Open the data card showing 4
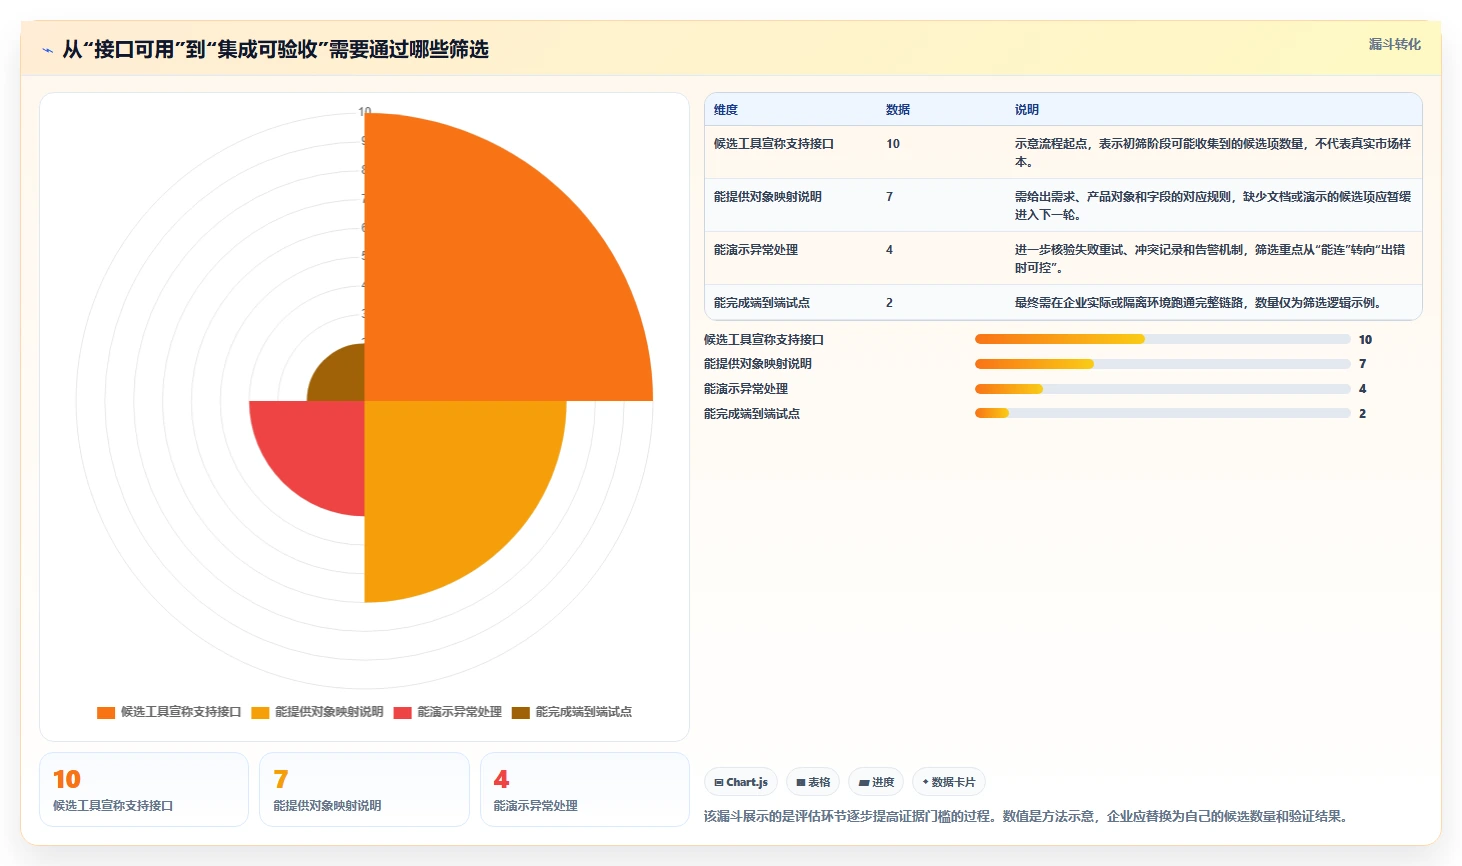Viewport: 1462px width, 866px height. (x=585, y=790)
